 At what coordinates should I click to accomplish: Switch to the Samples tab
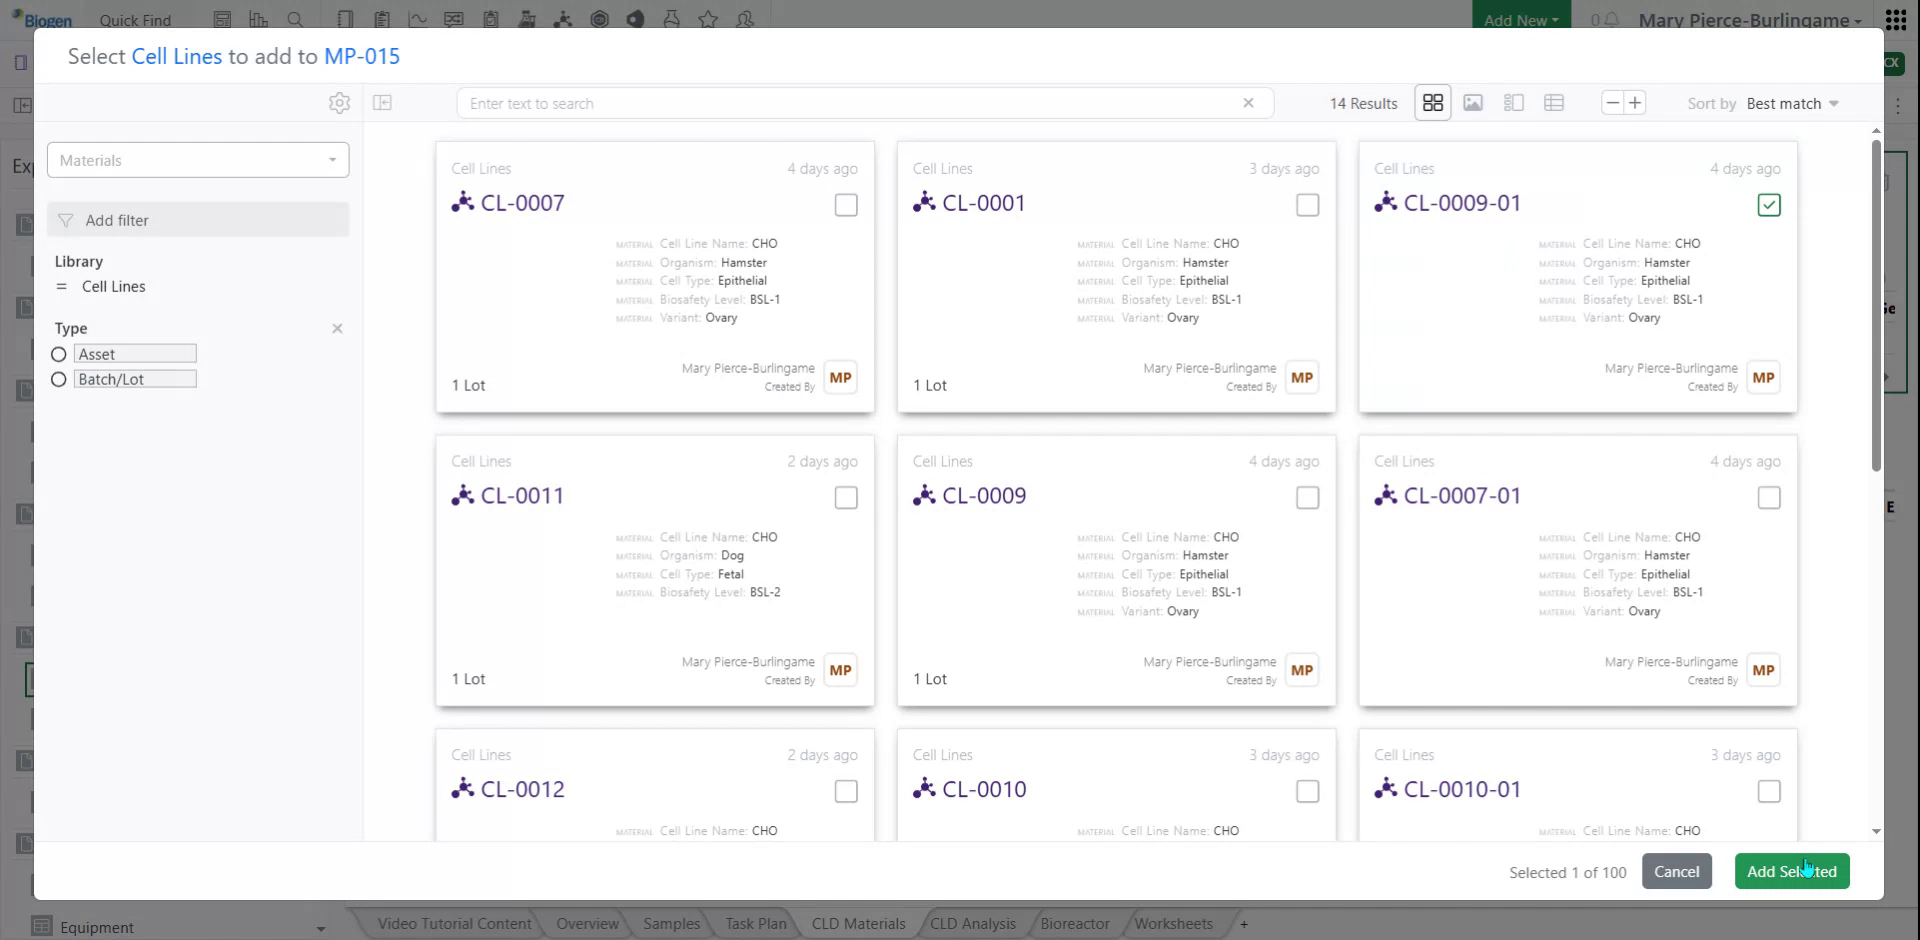click(670, 923)
